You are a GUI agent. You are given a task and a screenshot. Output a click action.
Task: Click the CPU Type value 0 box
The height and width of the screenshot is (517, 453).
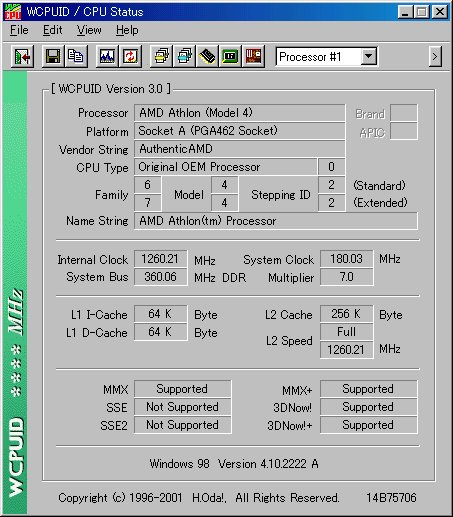(331, 167)
